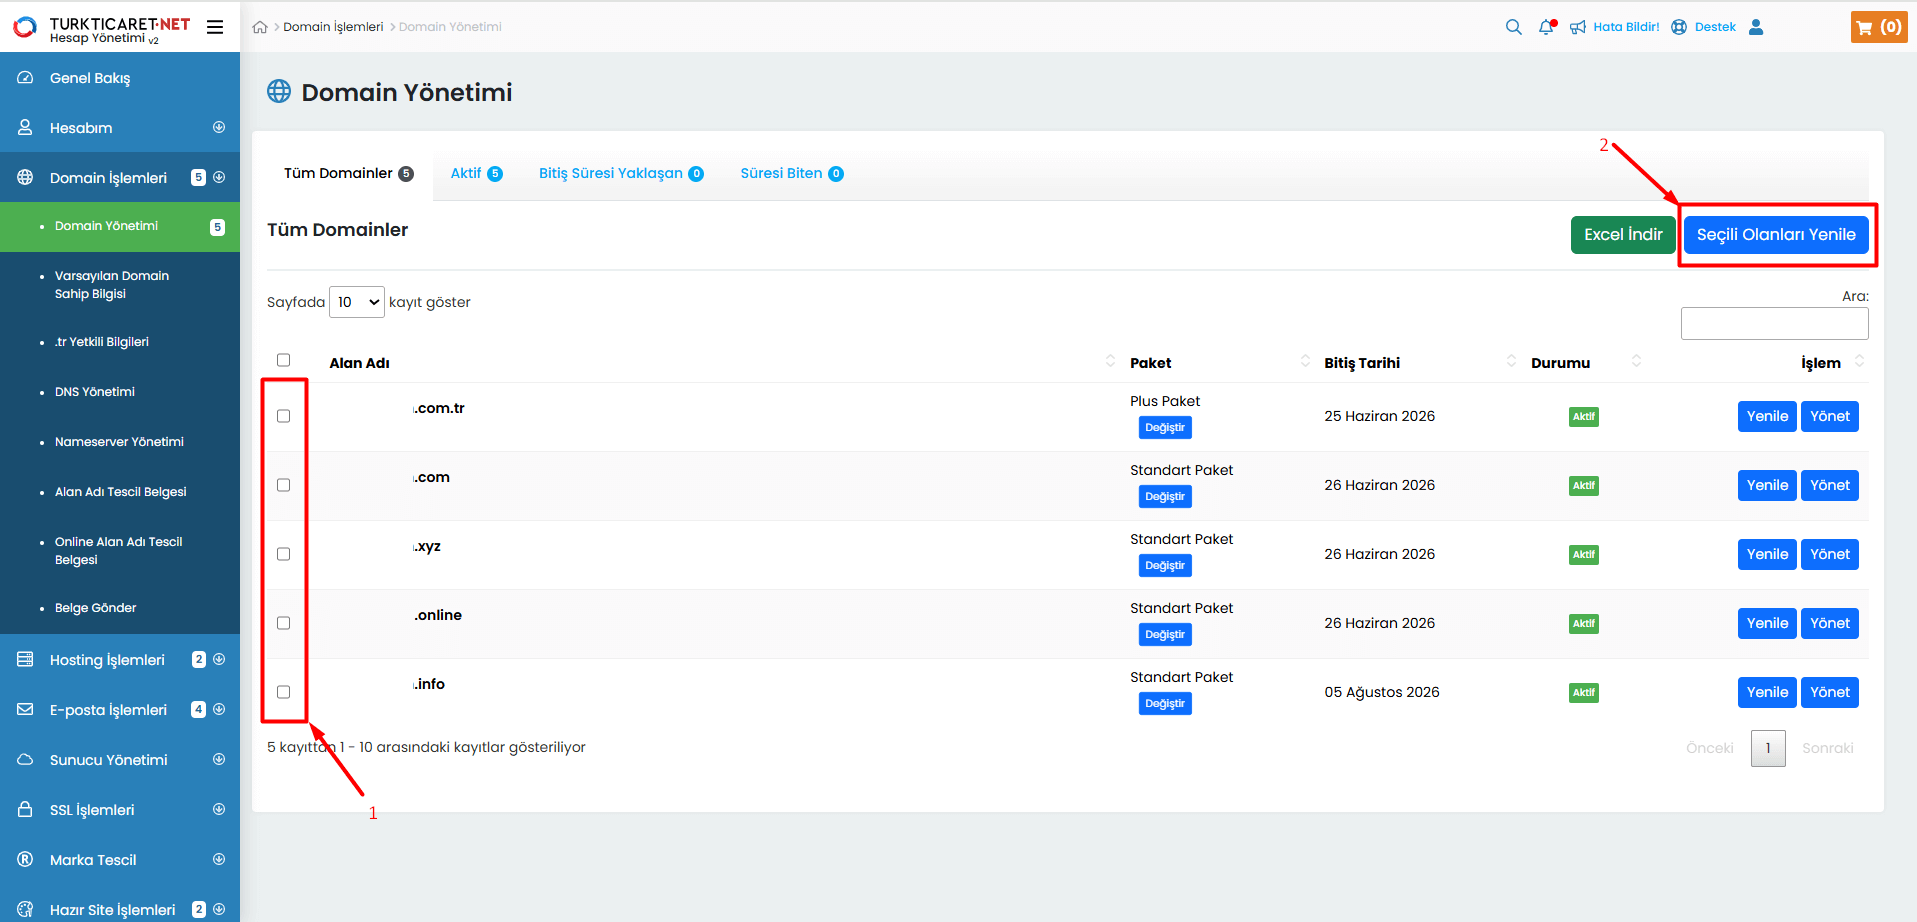The image size is (1917, 922).
Task: Open the notifications bell icon
Action: tap(1546, 27)
